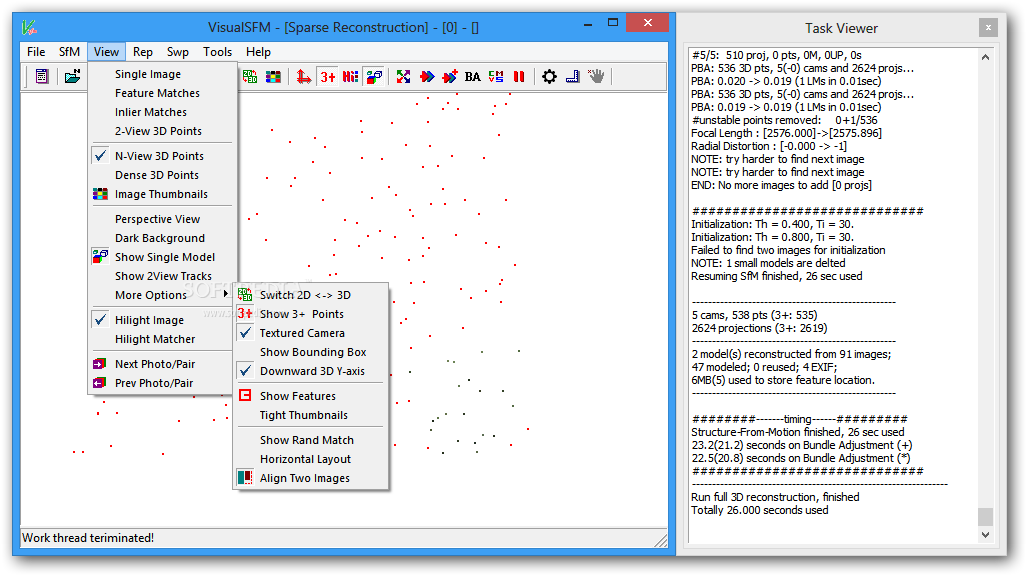The image size is (1027, 576).
Task: Toggle the 3+ points toolbar button
Action: [327, 77]
